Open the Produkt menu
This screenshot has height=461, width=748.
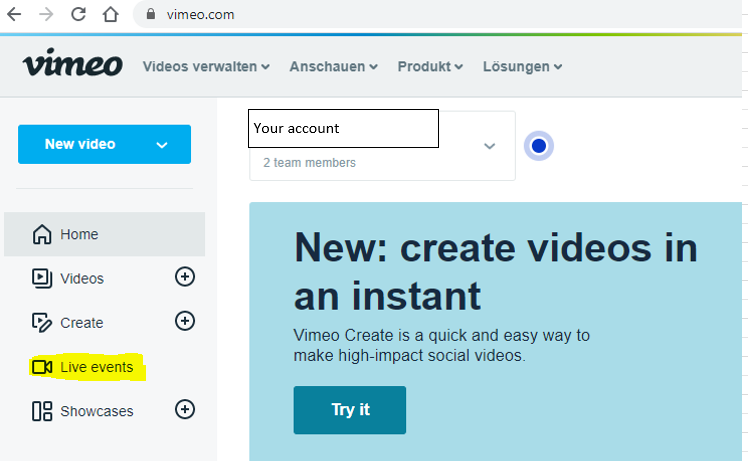(x=430, y=67)
